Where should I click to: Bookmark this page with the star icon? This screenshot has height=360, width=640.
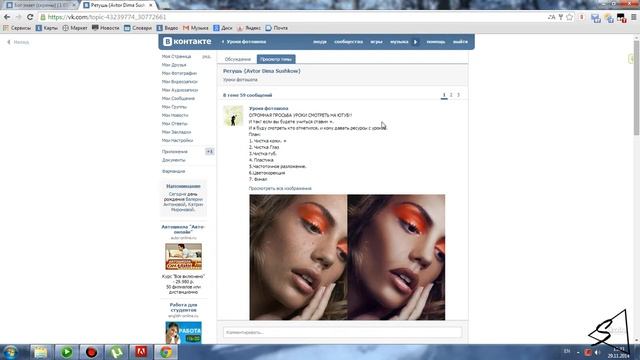click(x=570, y=17)
